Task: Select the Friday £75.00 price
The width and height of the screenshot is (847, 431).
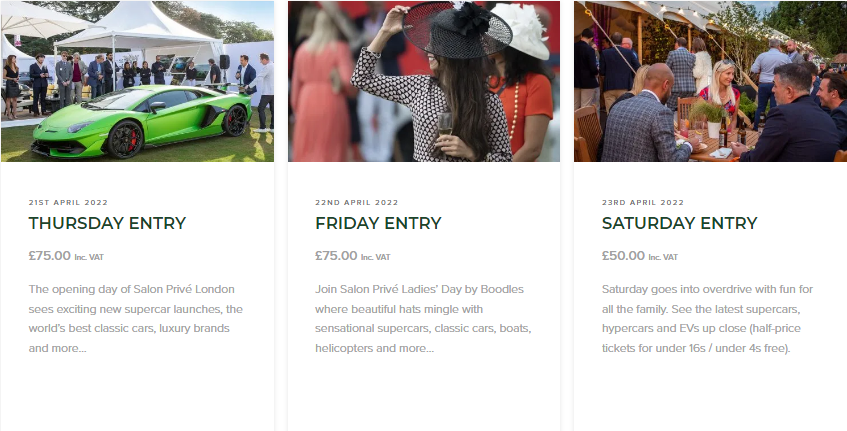Action: 336,255
